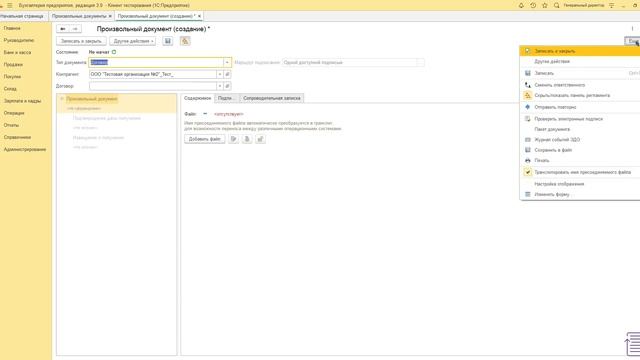Click the notifications bell icon
Image resolution: width=640 pixels, height=360 pixels.
tap(521, 5)
